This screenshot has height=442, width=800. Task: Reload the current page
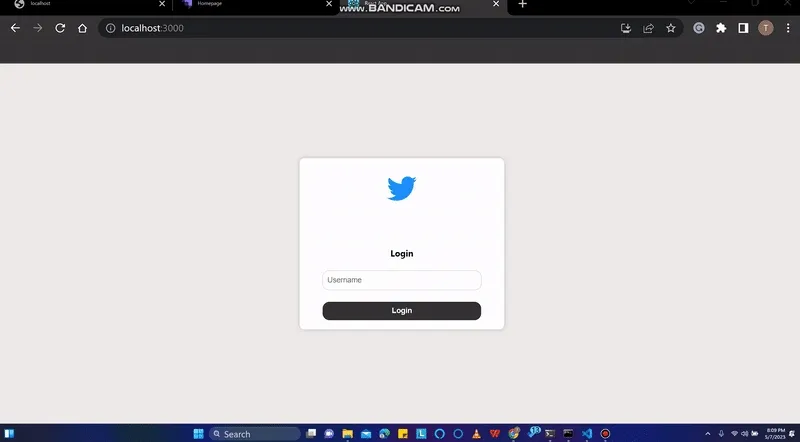point(60,28)
